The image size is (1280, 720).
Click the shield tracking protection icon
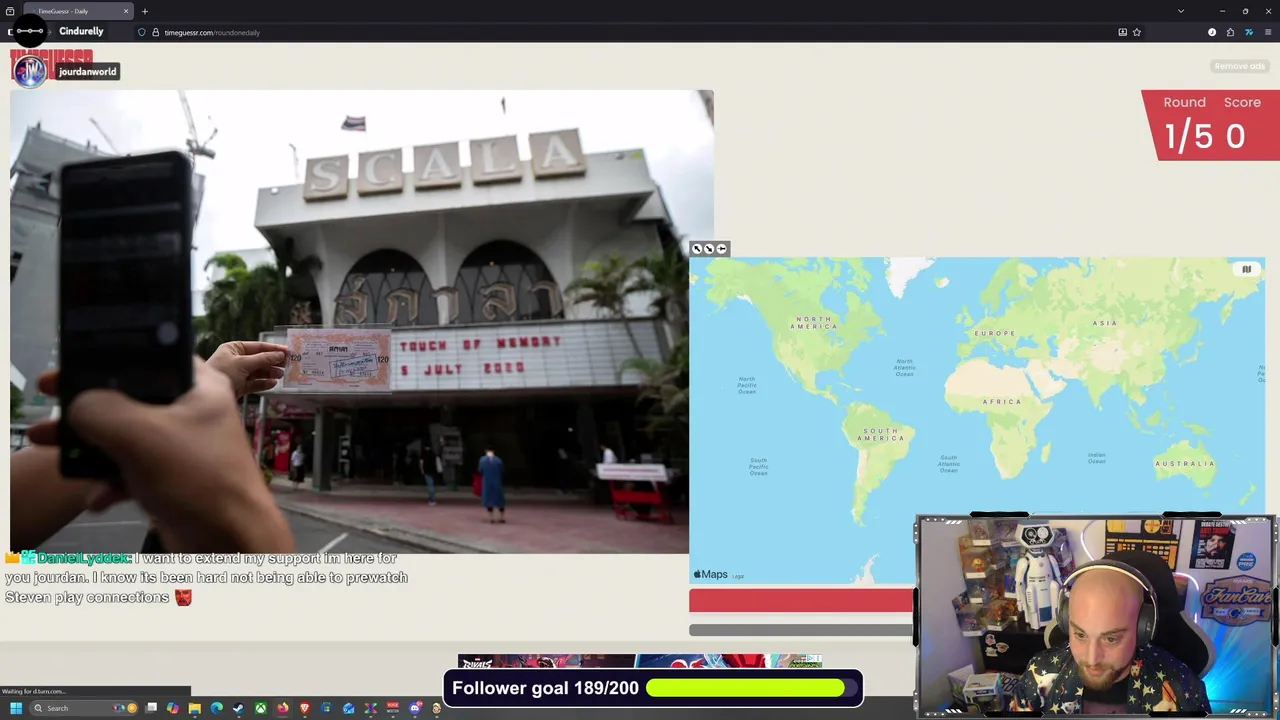tap(141, 32)
